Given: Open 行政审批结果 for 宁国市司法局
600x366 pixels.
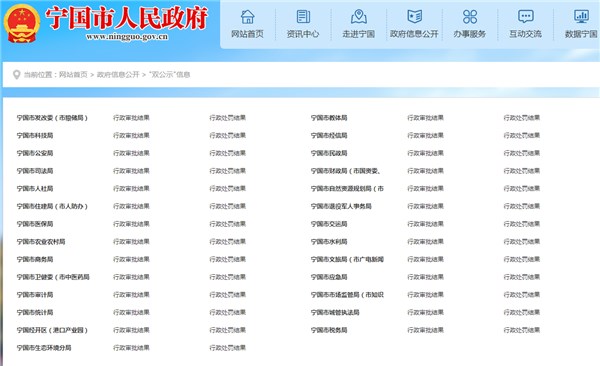Looking at the screenshot, I should pos(131,171).
